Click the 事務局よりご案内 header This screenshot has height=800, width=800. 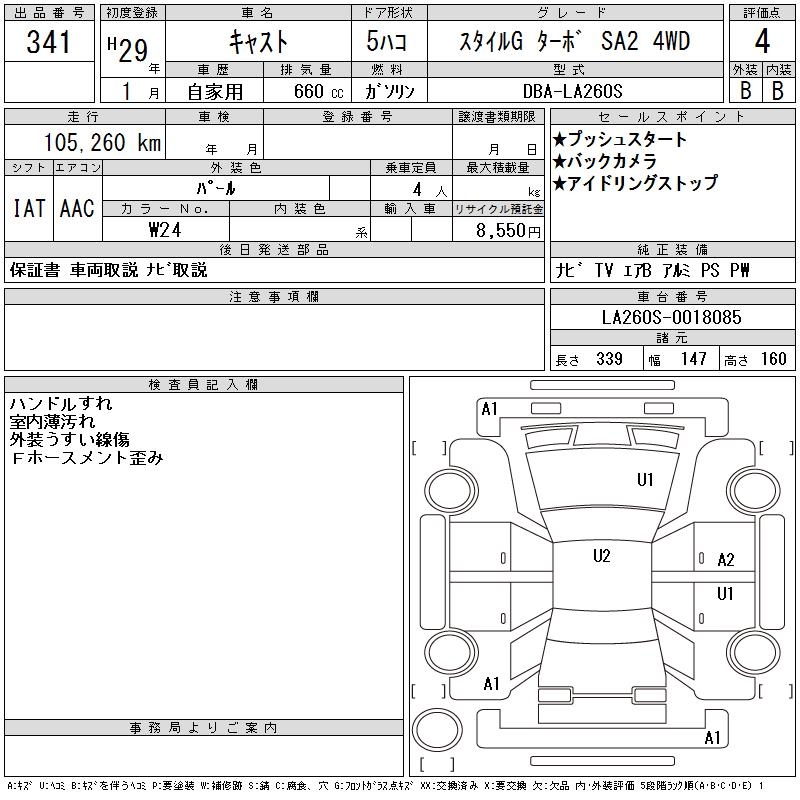(203, 728)
